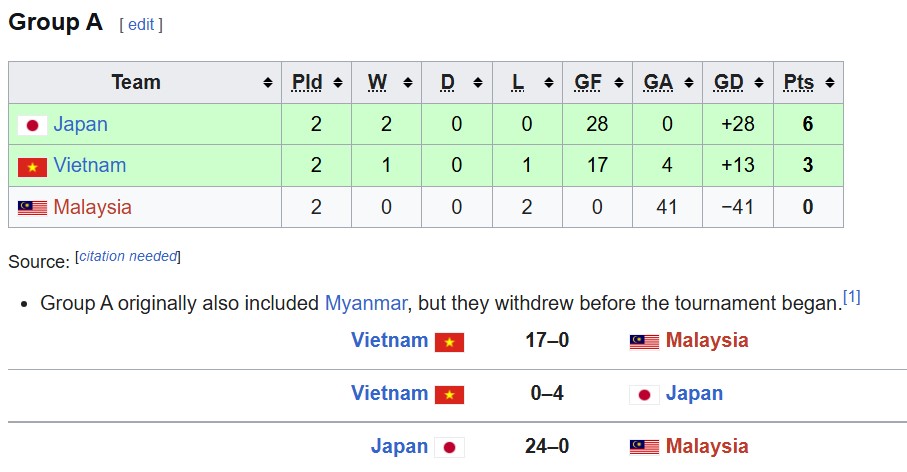Click Malaysia flag icon in standings table
The image size is (907, 472).
[x=32, y=208]
